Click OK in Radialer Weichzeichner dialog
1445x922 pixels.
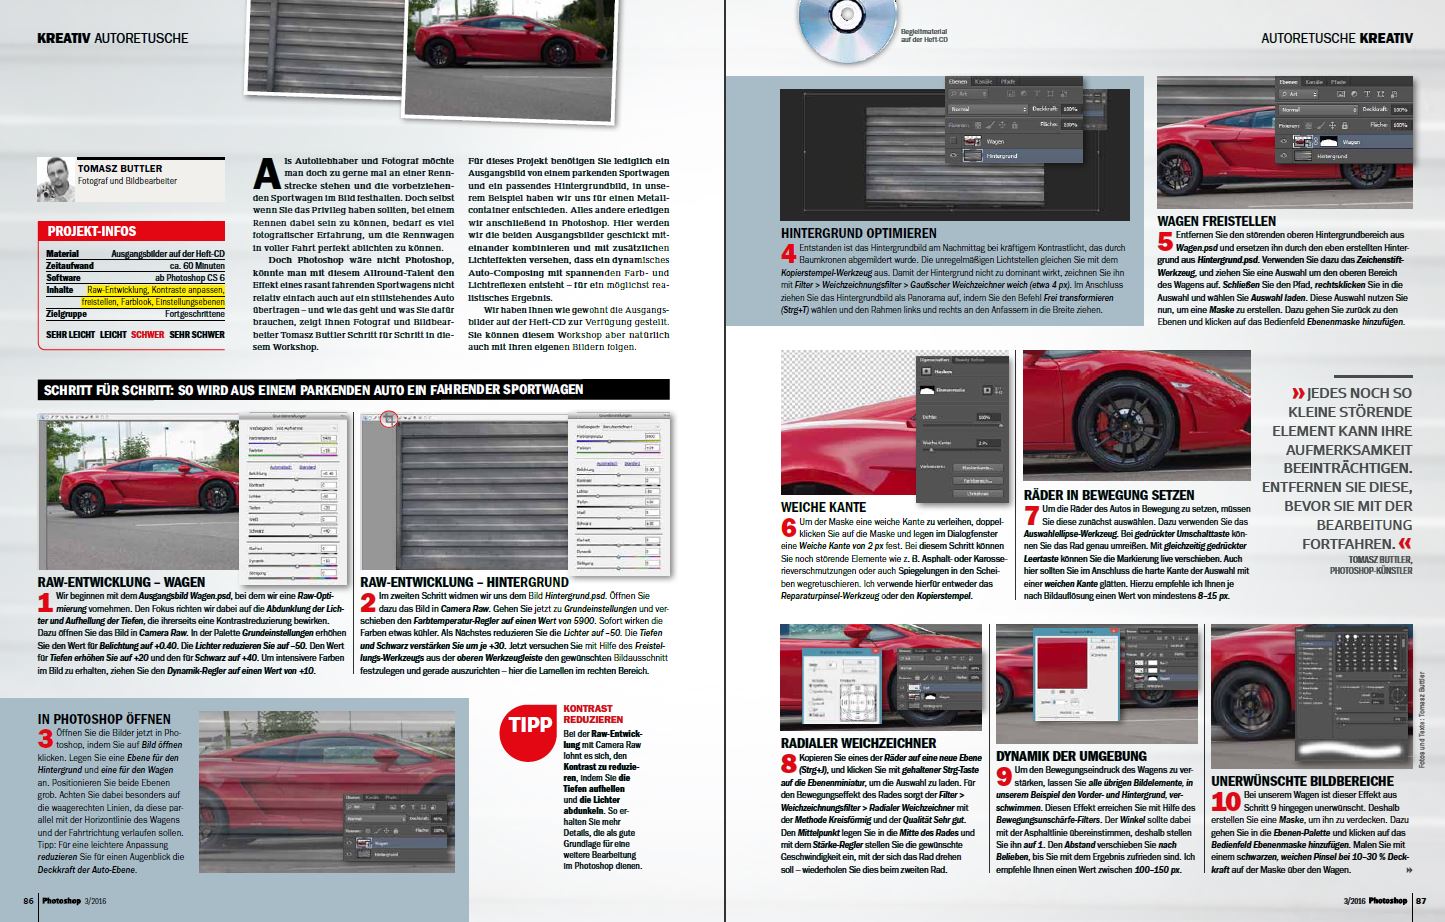[859, 663]
